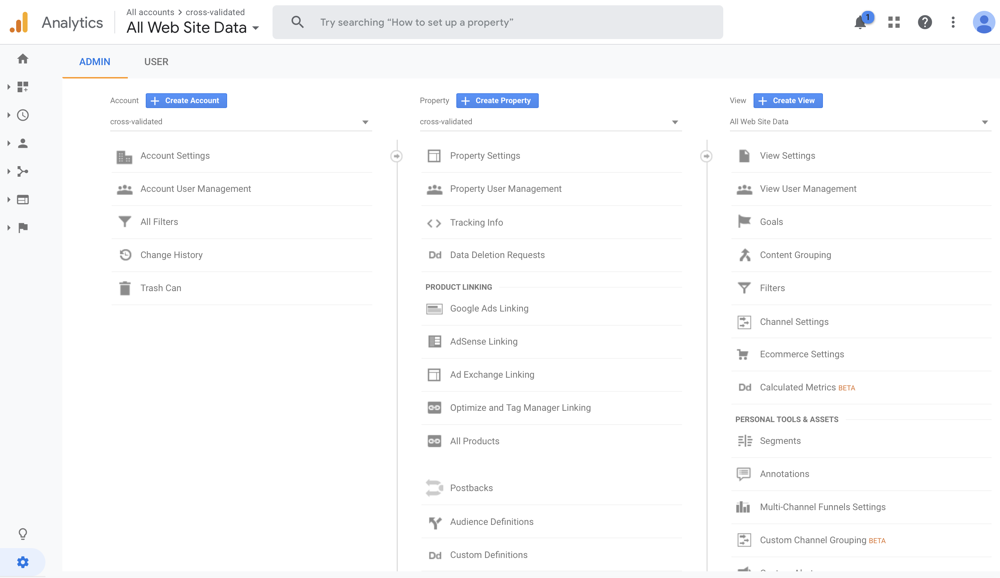Click the help question mark icon
The image size is (1000, 578).
click(925, 22)
